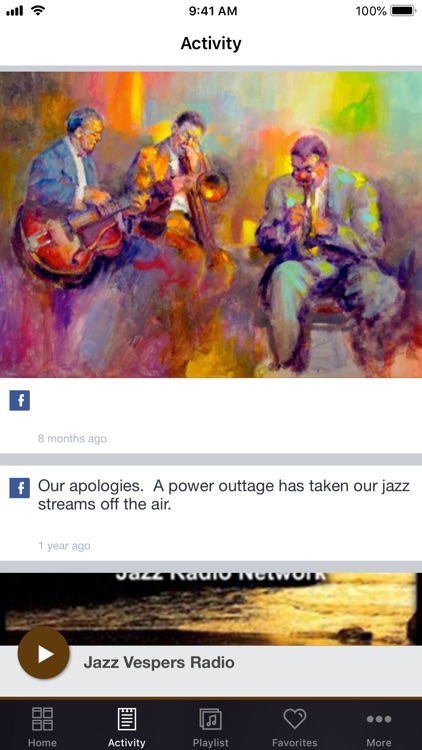
Task: Tap the Home tab label
Action: coord(42,742)
